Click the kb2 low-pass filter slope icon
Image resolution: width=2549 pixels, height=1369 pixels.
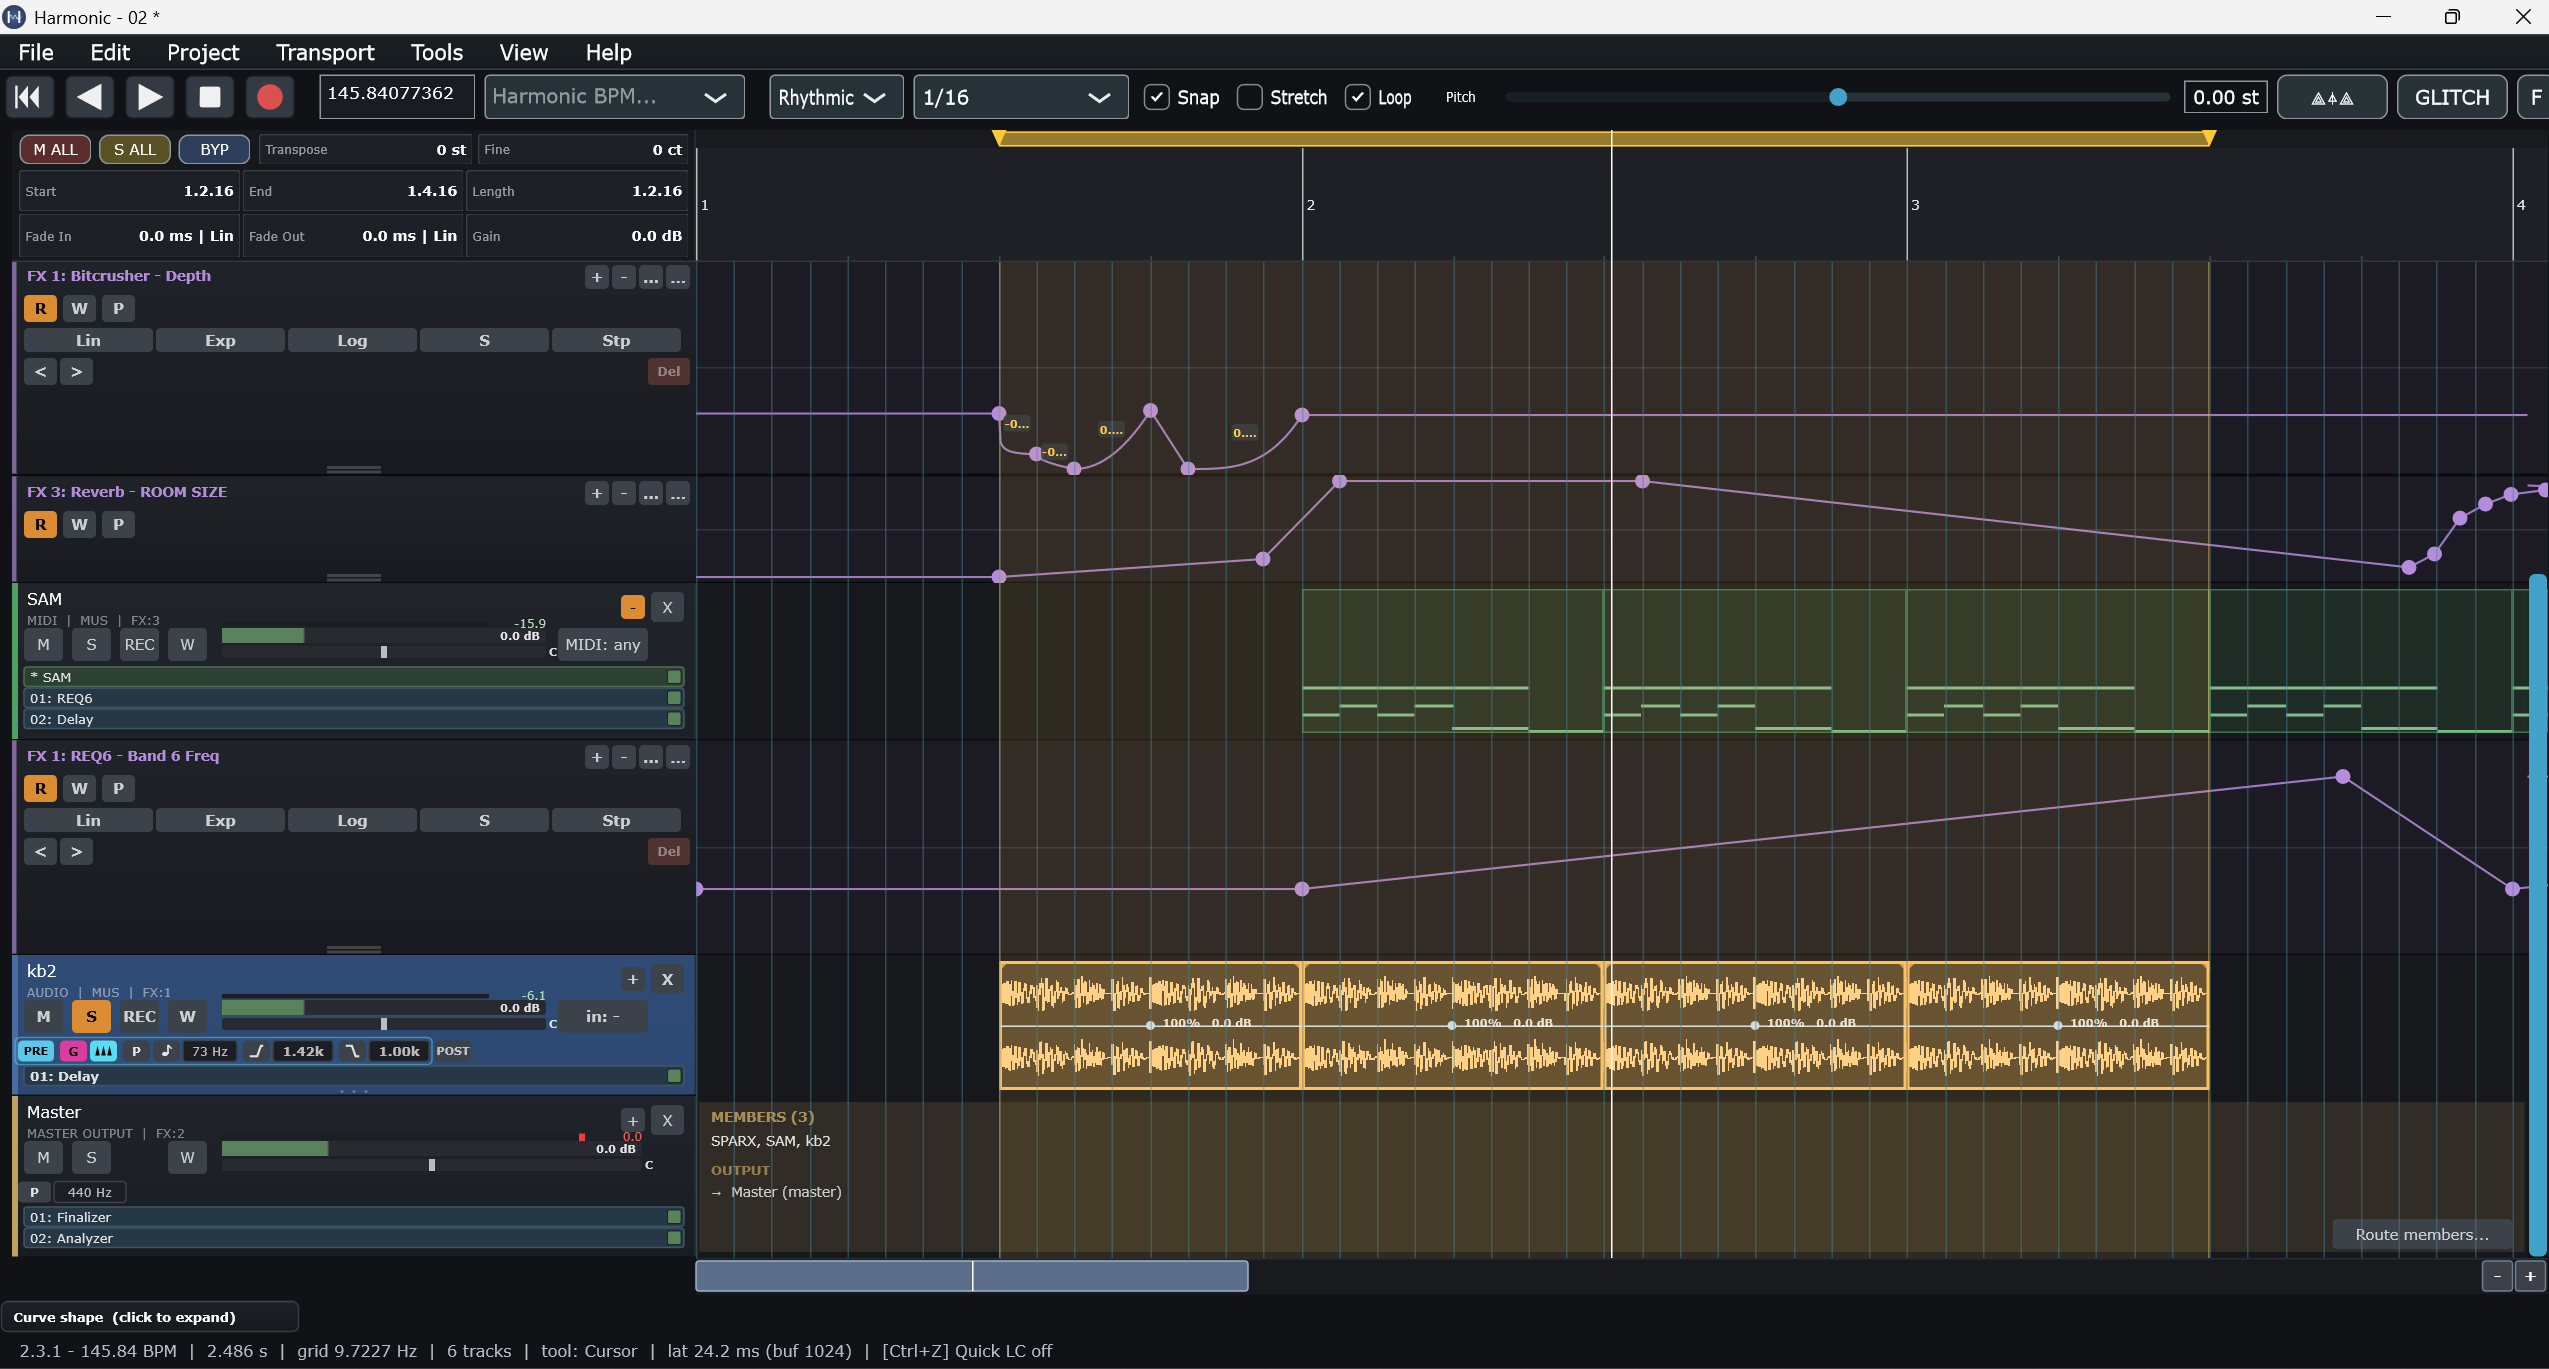pos(352,1051)
